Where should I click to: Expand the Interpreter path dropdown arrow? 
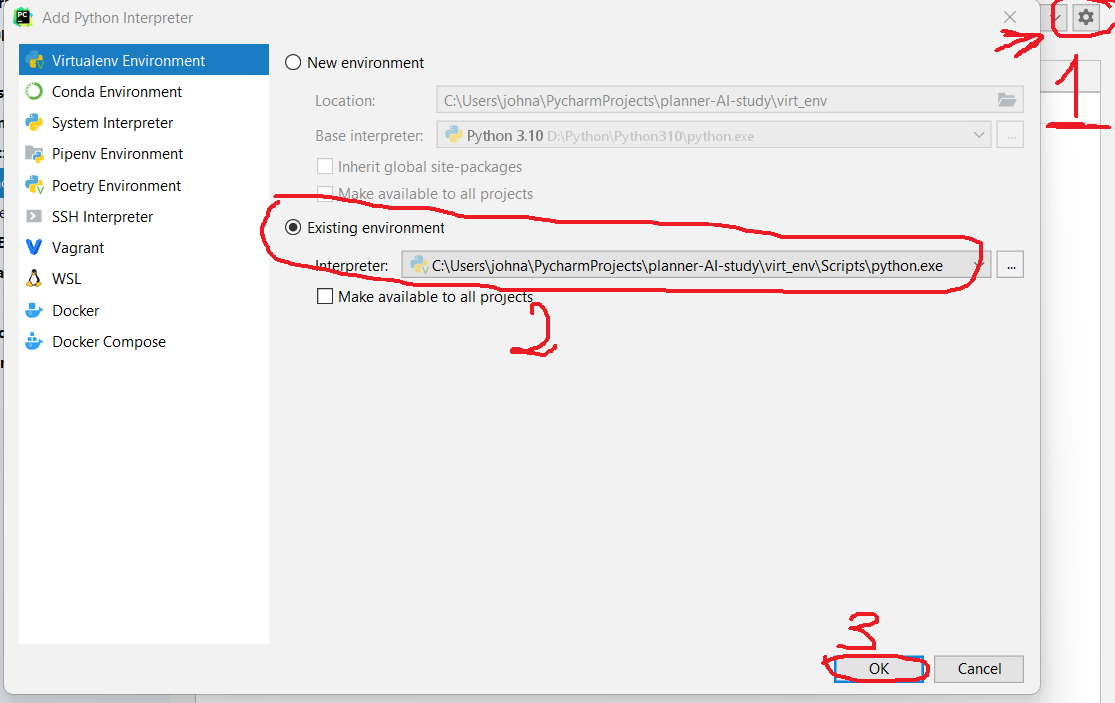tap(979, 265)
